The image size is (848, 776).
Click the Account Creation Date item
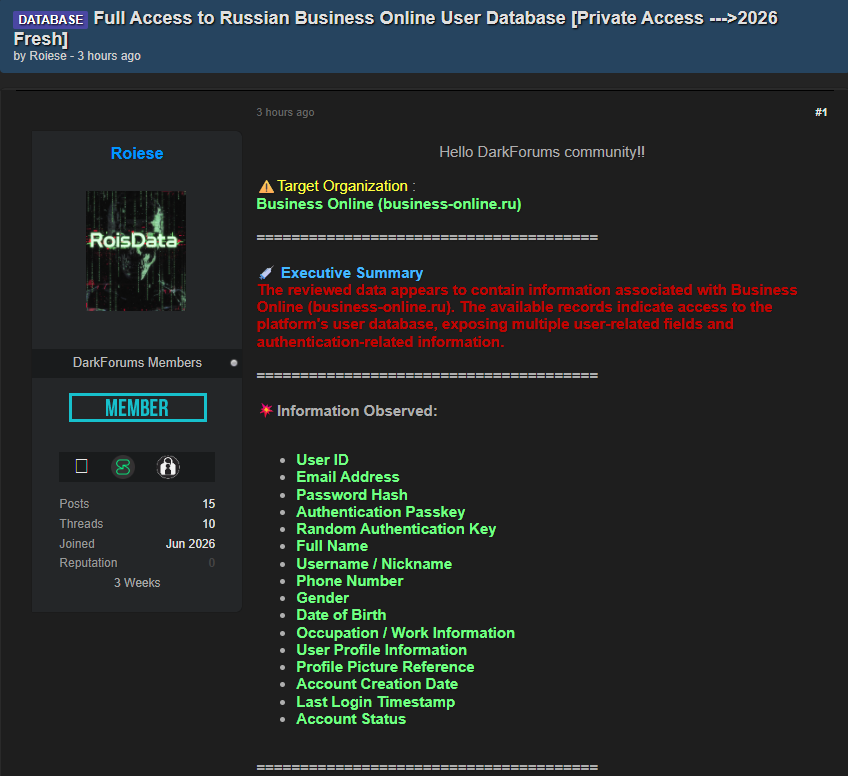click(x=377, y=684)
